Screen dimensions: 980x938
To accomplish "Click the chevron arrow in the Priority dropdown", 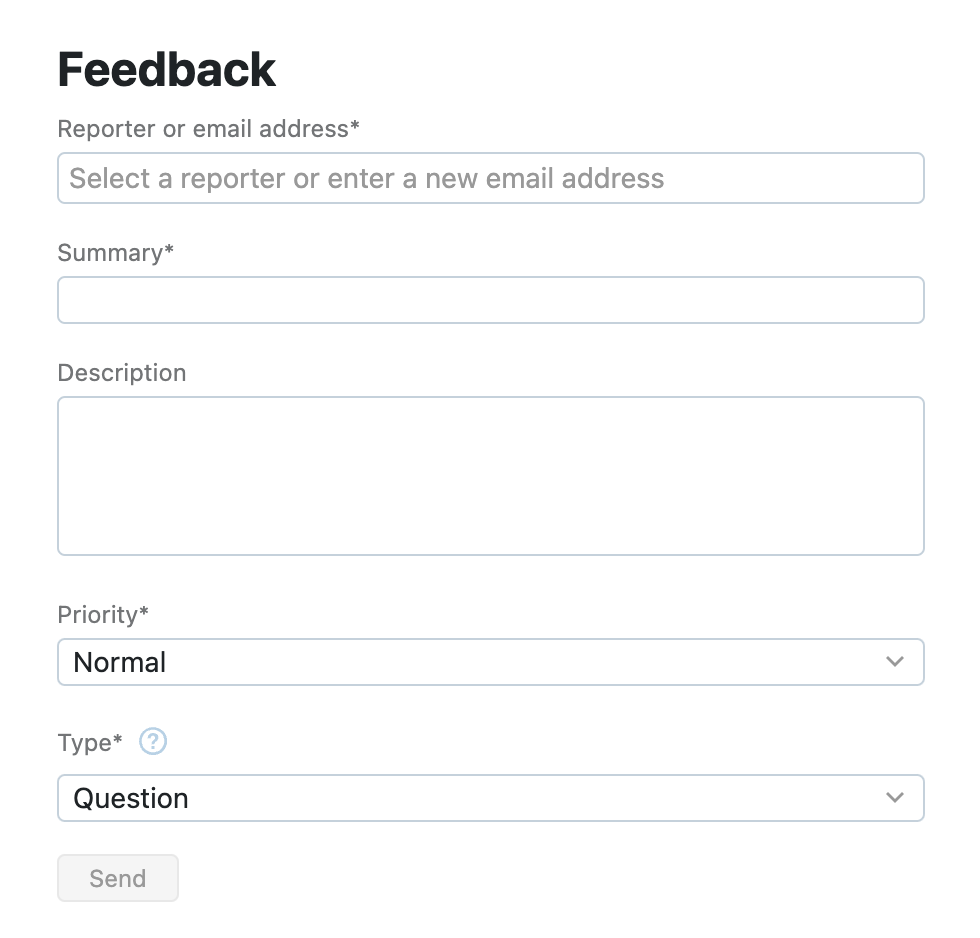I will [x=895, y=662].
